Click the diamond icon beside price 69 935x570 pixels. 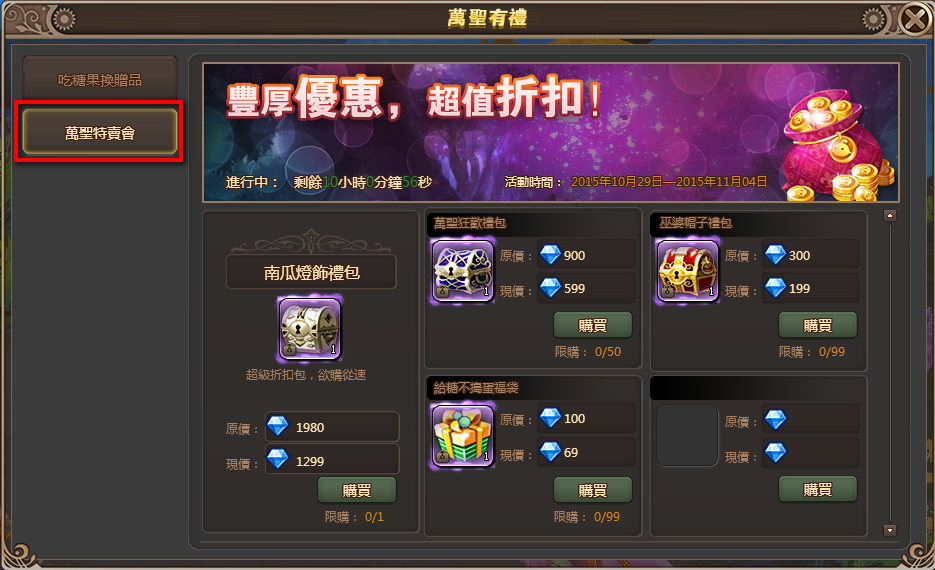click(x=550, y=451)
